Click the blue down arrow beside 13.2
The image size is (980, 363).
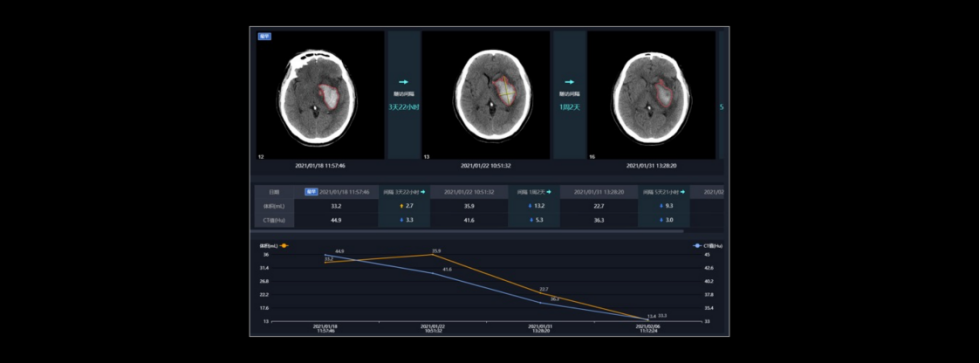point(529,205)
